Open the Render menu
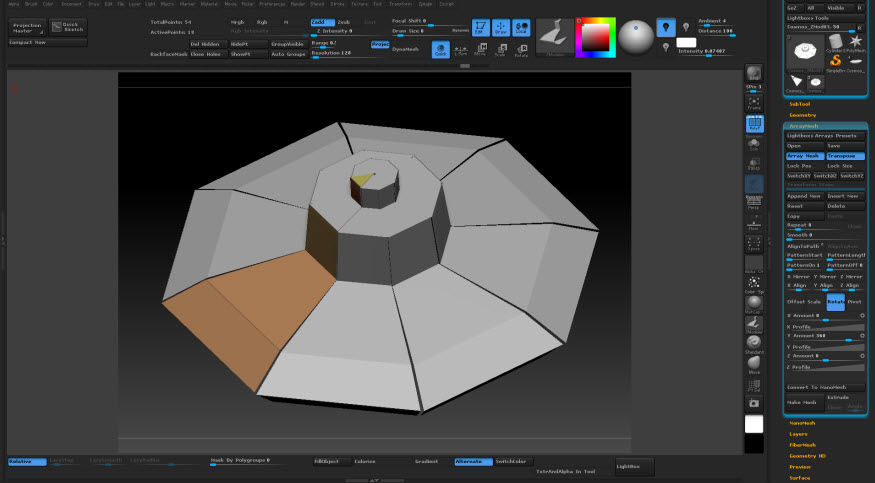875x483 pixels. point(298,4)
